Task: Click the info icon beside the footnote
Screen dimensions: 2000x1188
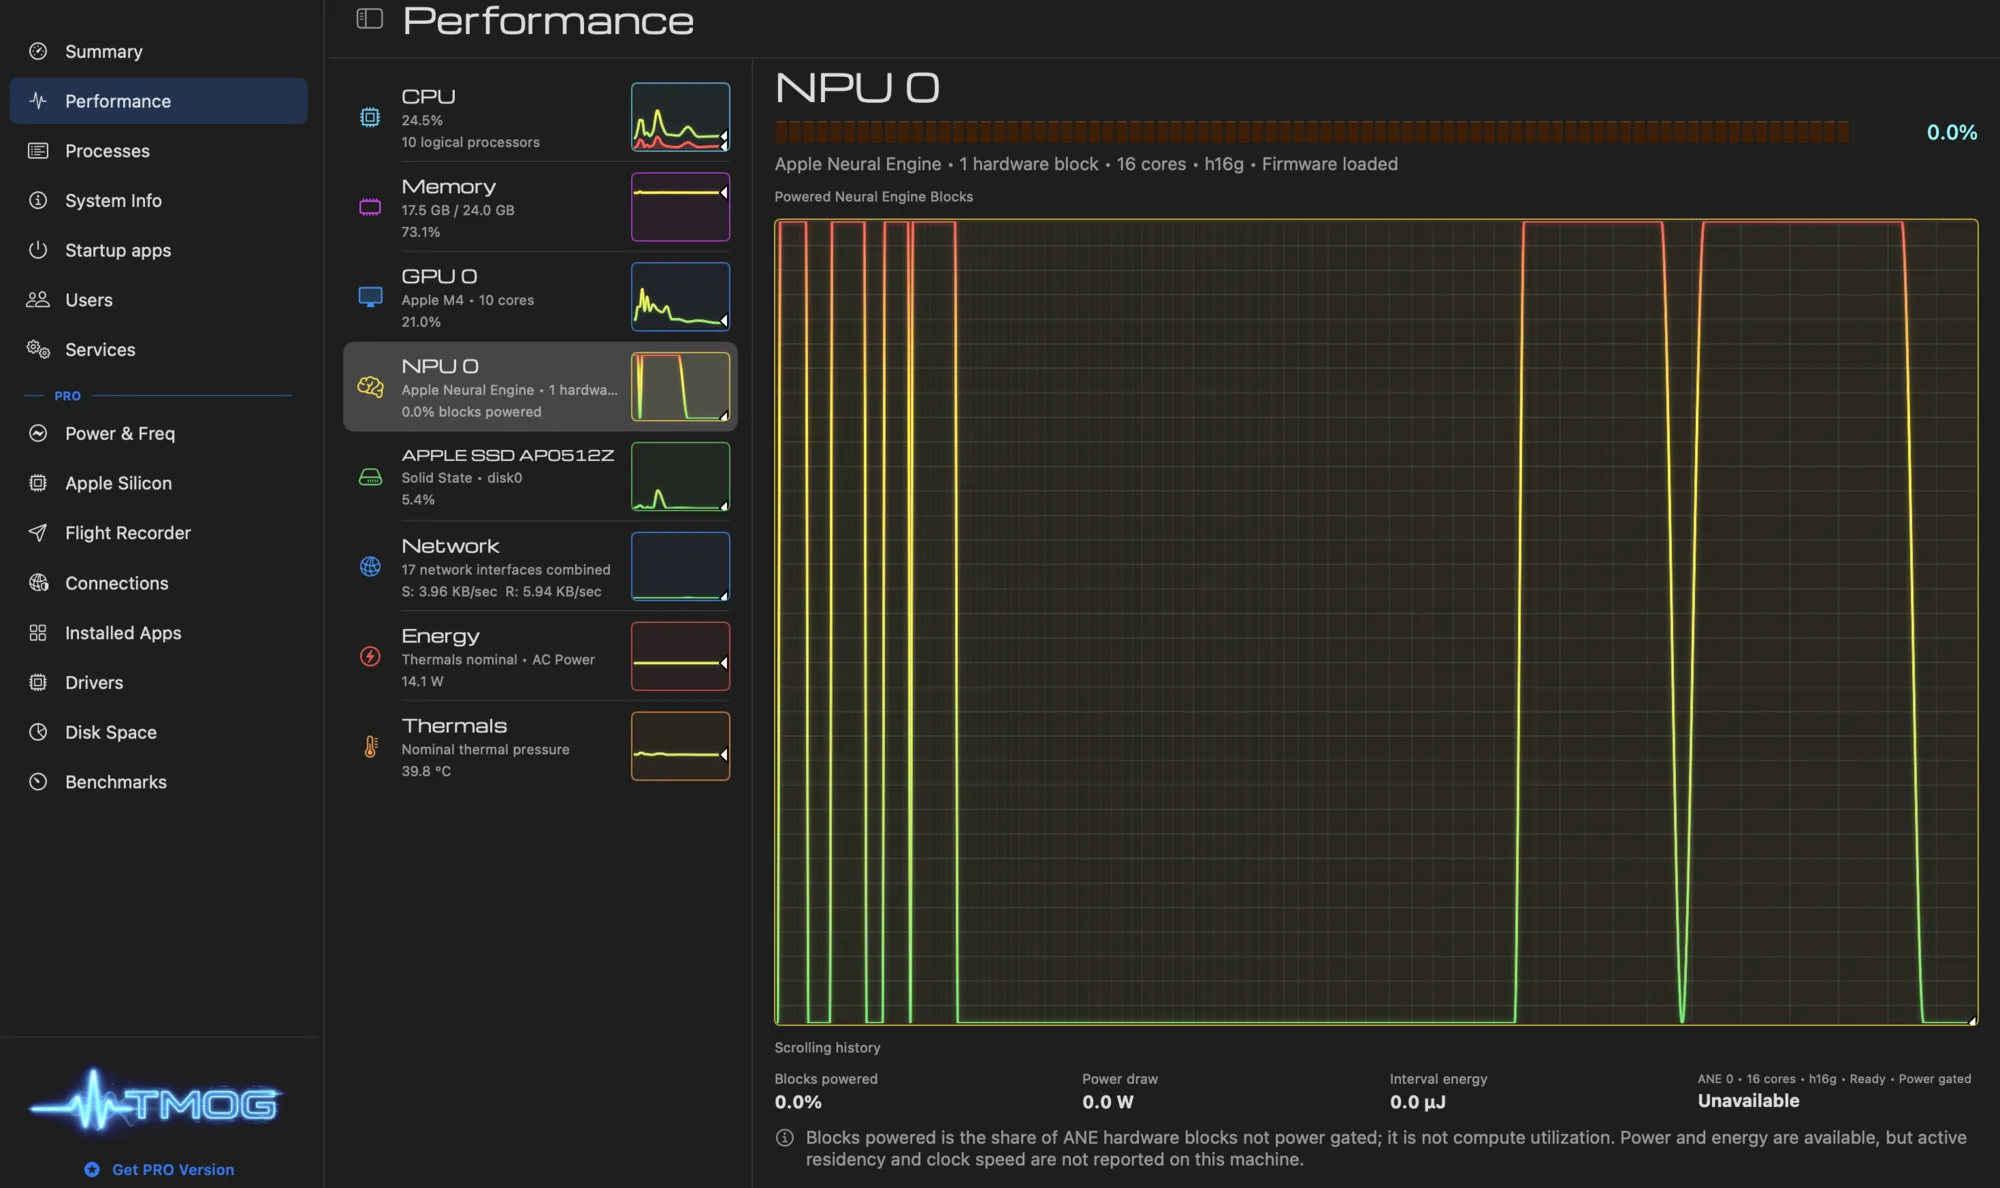Action: point(785,1138)
